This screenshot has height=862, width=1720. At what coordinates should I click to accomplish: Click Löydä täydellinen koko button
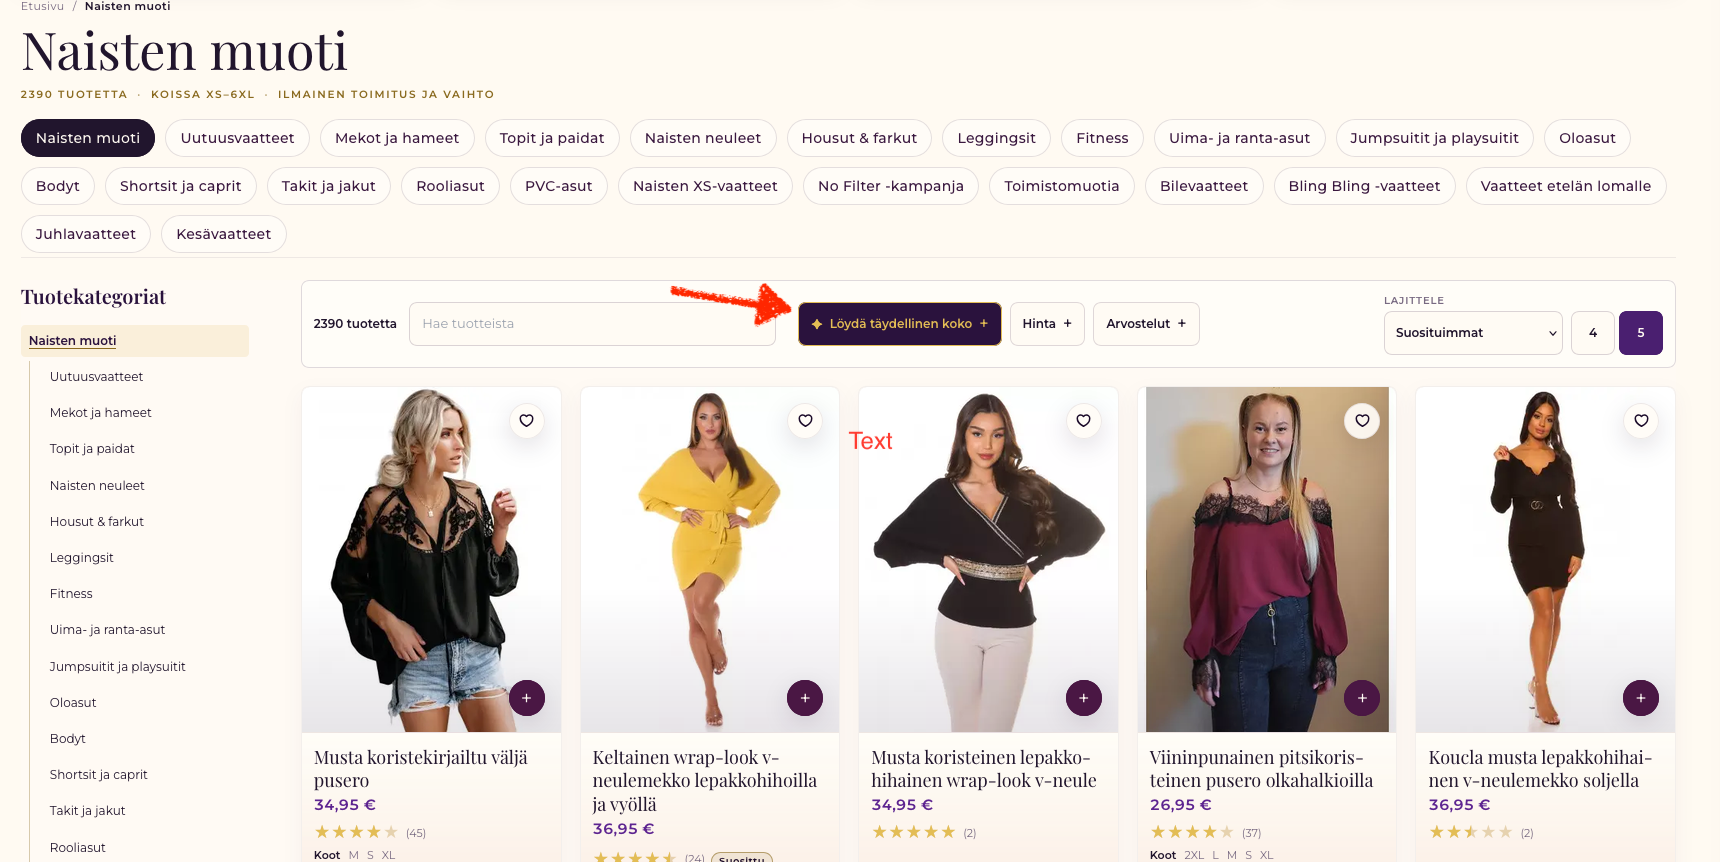pos(900,324)
